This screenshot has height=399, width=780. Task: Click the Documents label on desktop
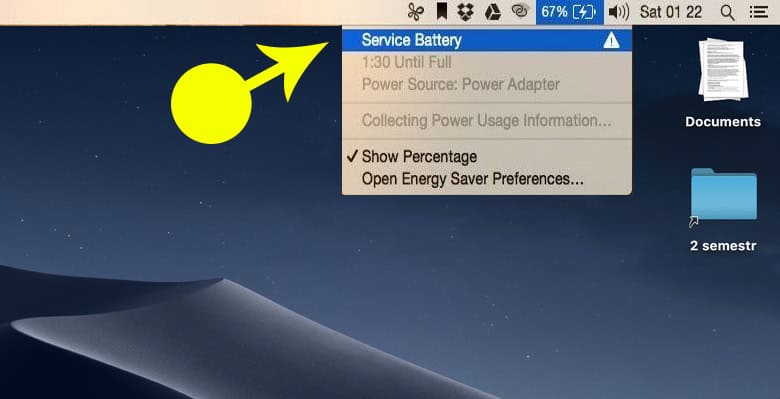click(x=723, y=122)
